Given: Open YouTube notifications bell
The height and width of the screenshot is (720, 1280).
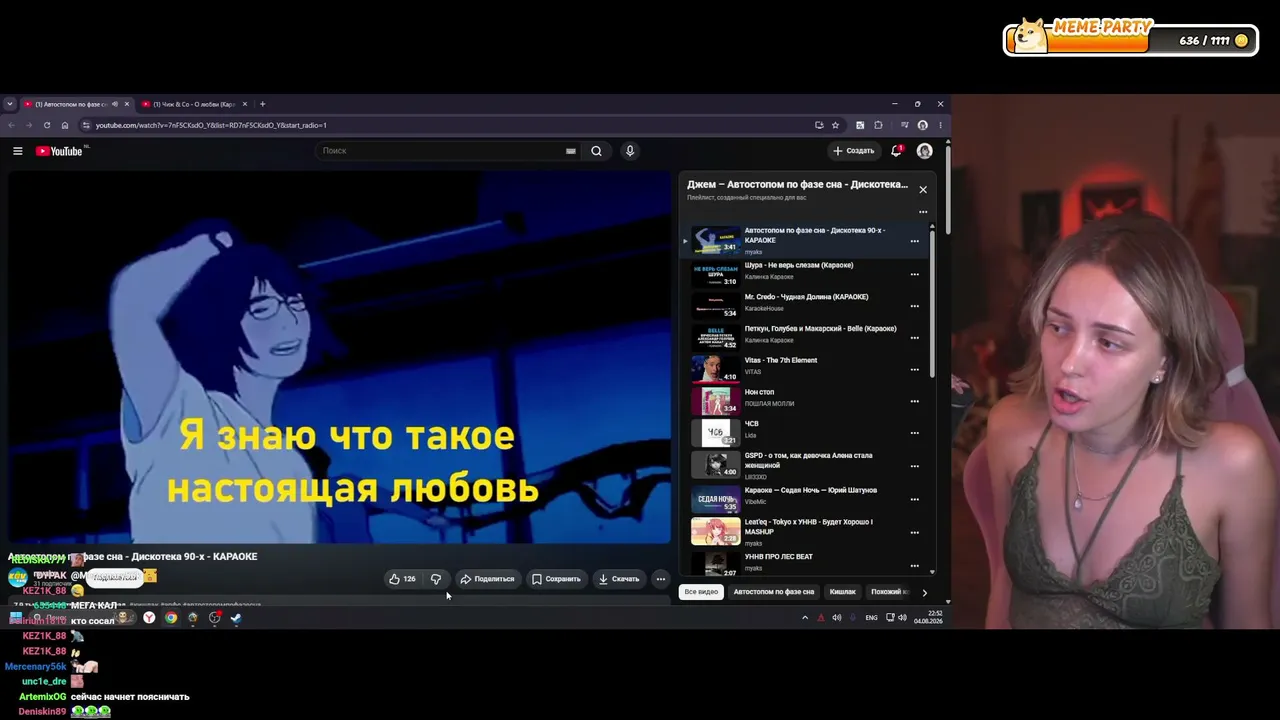Looking at the screenshot, I should 896,151.
